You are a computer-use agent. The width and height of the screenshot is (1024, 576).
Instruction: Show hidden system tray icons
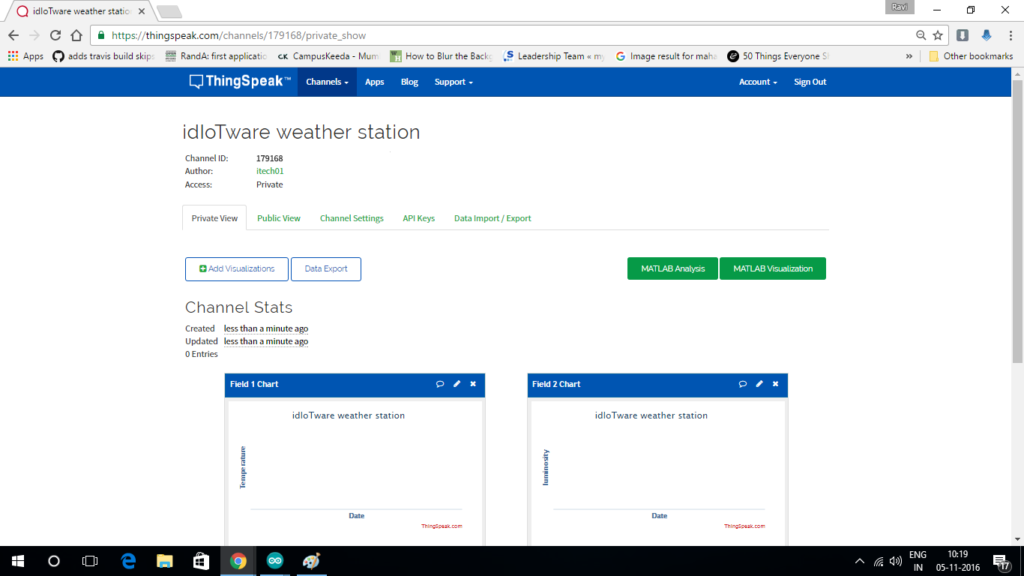click(x=859, y=561)
